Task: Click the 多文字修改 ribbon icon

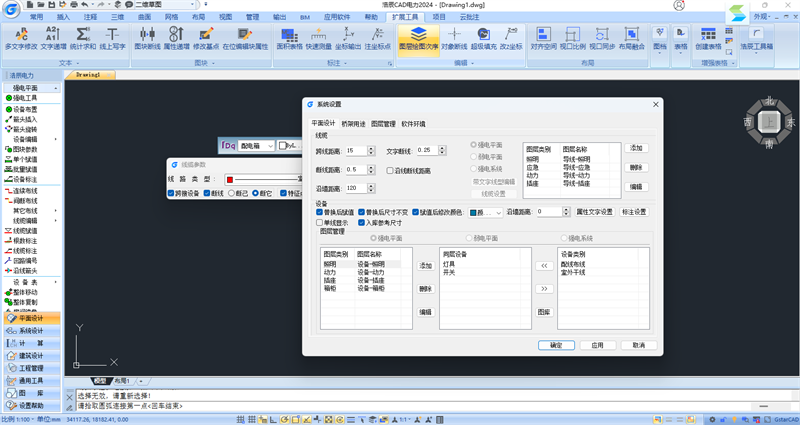Action: (20, 36)
